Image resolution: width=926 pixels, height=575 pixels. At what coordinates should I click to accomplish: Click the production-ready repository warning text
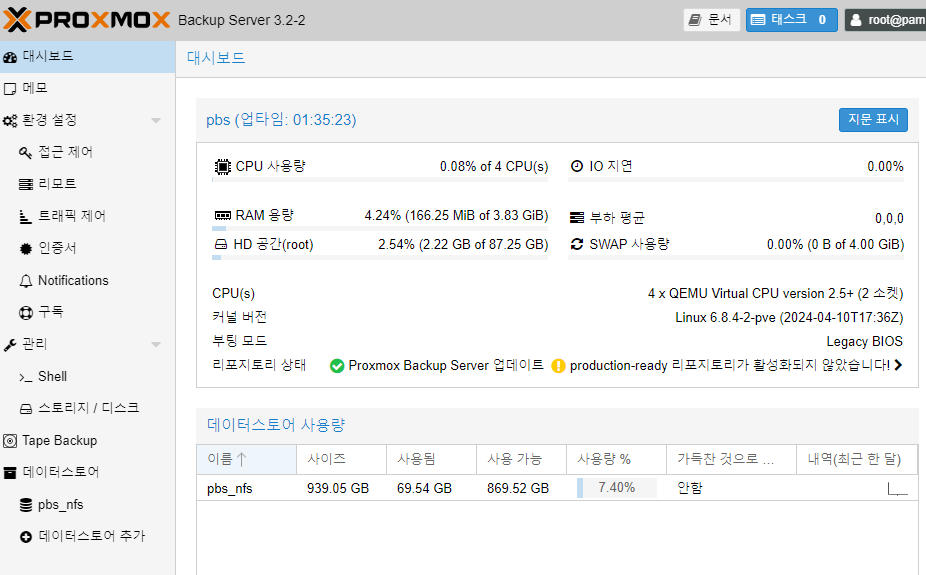(x=729, y=365)
